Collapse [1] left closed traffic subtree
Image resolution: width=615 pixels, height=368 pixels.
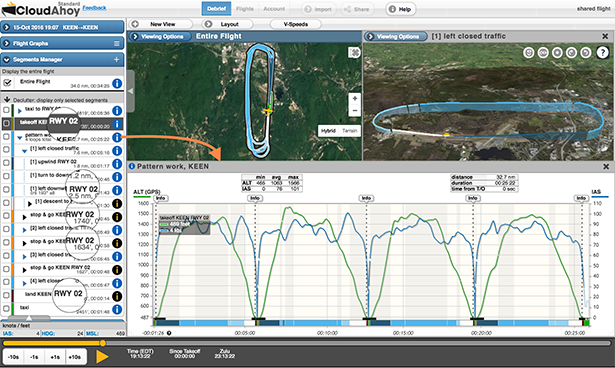[x=24, y=151]
